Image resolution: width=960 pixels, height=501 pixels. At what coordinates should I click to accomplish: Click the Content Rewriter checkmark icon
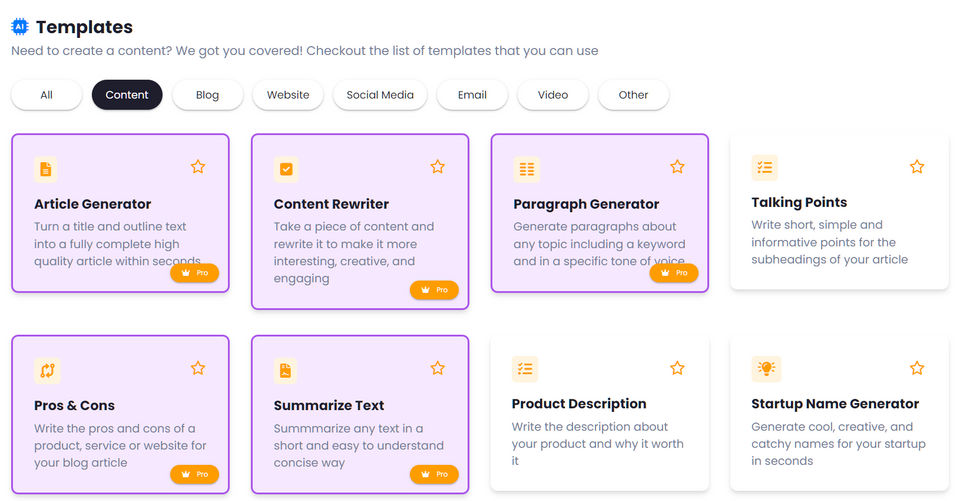(286, 170)
